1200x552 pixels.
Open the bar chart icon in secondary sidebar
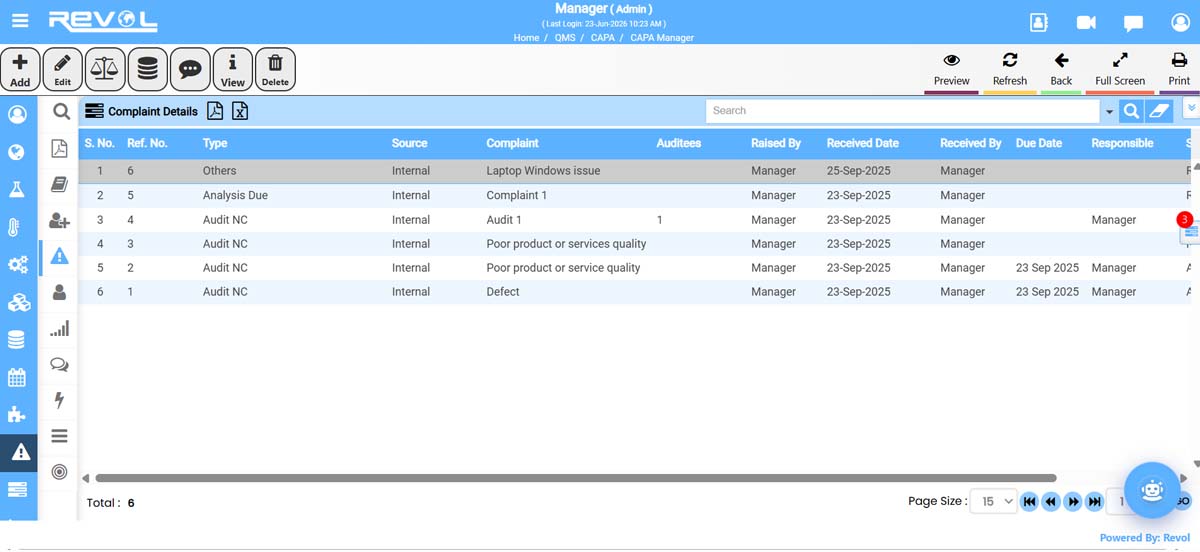(59, 328)
